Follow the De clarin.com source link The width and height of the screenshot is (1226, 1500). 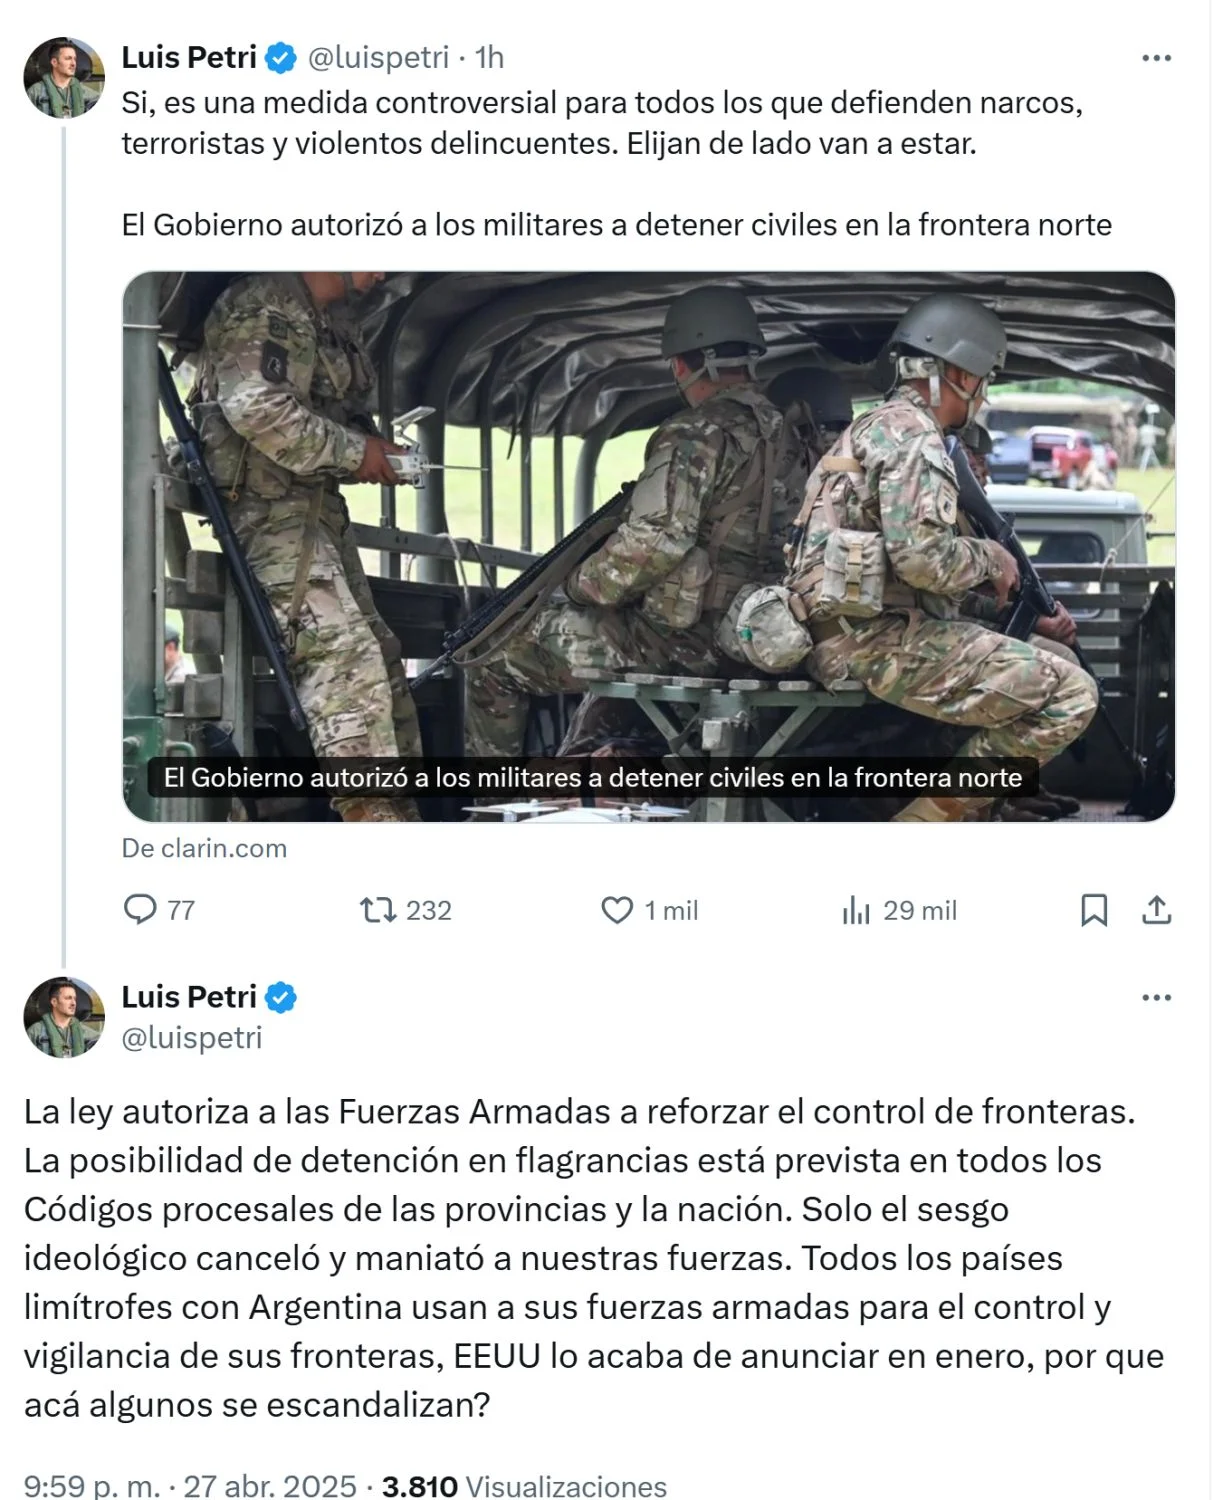click(x=204, y=848)
